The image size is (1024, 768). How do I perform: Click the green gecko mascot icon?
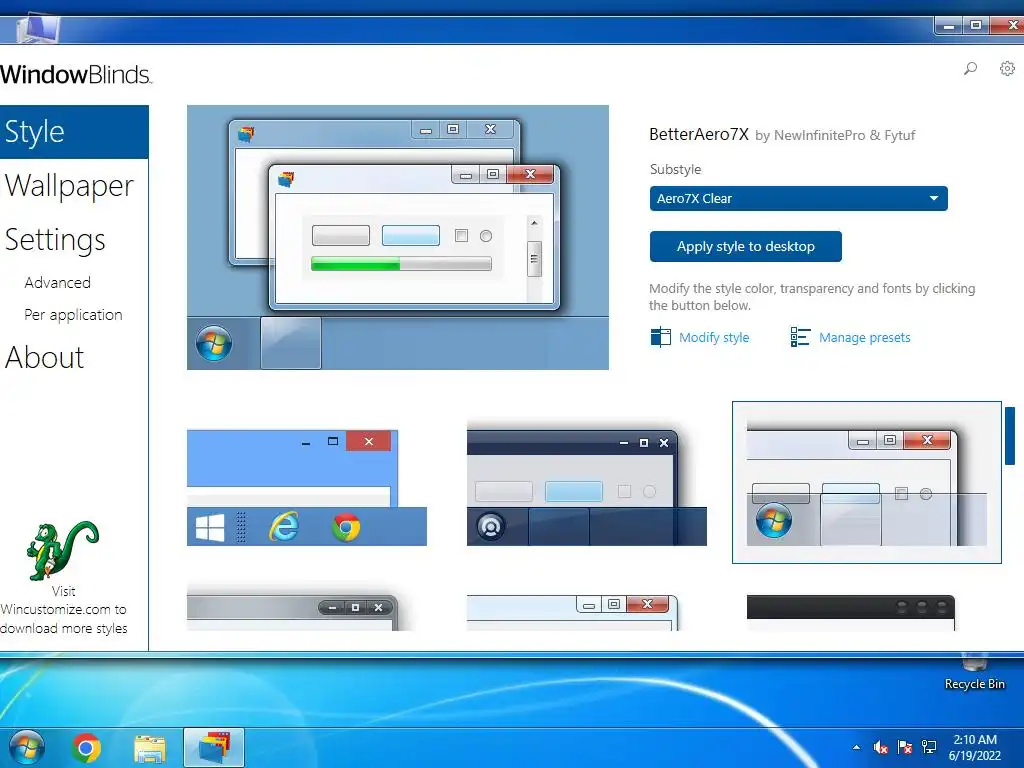coord(62,550)
